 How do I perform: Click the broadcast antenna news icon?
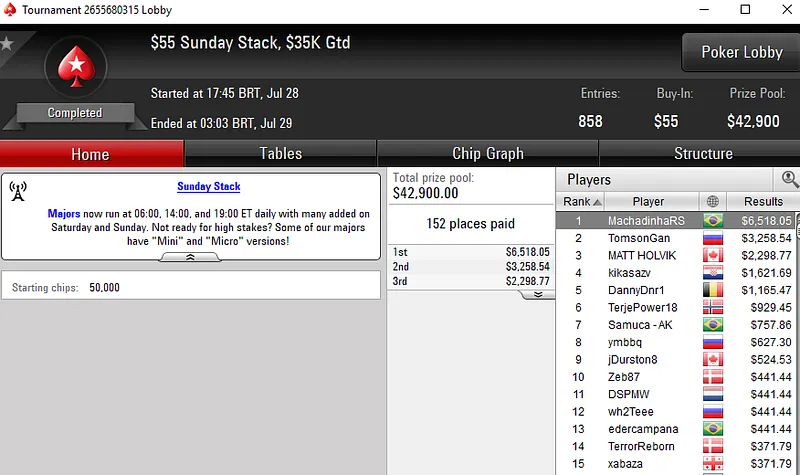click(x=18, y=191)
